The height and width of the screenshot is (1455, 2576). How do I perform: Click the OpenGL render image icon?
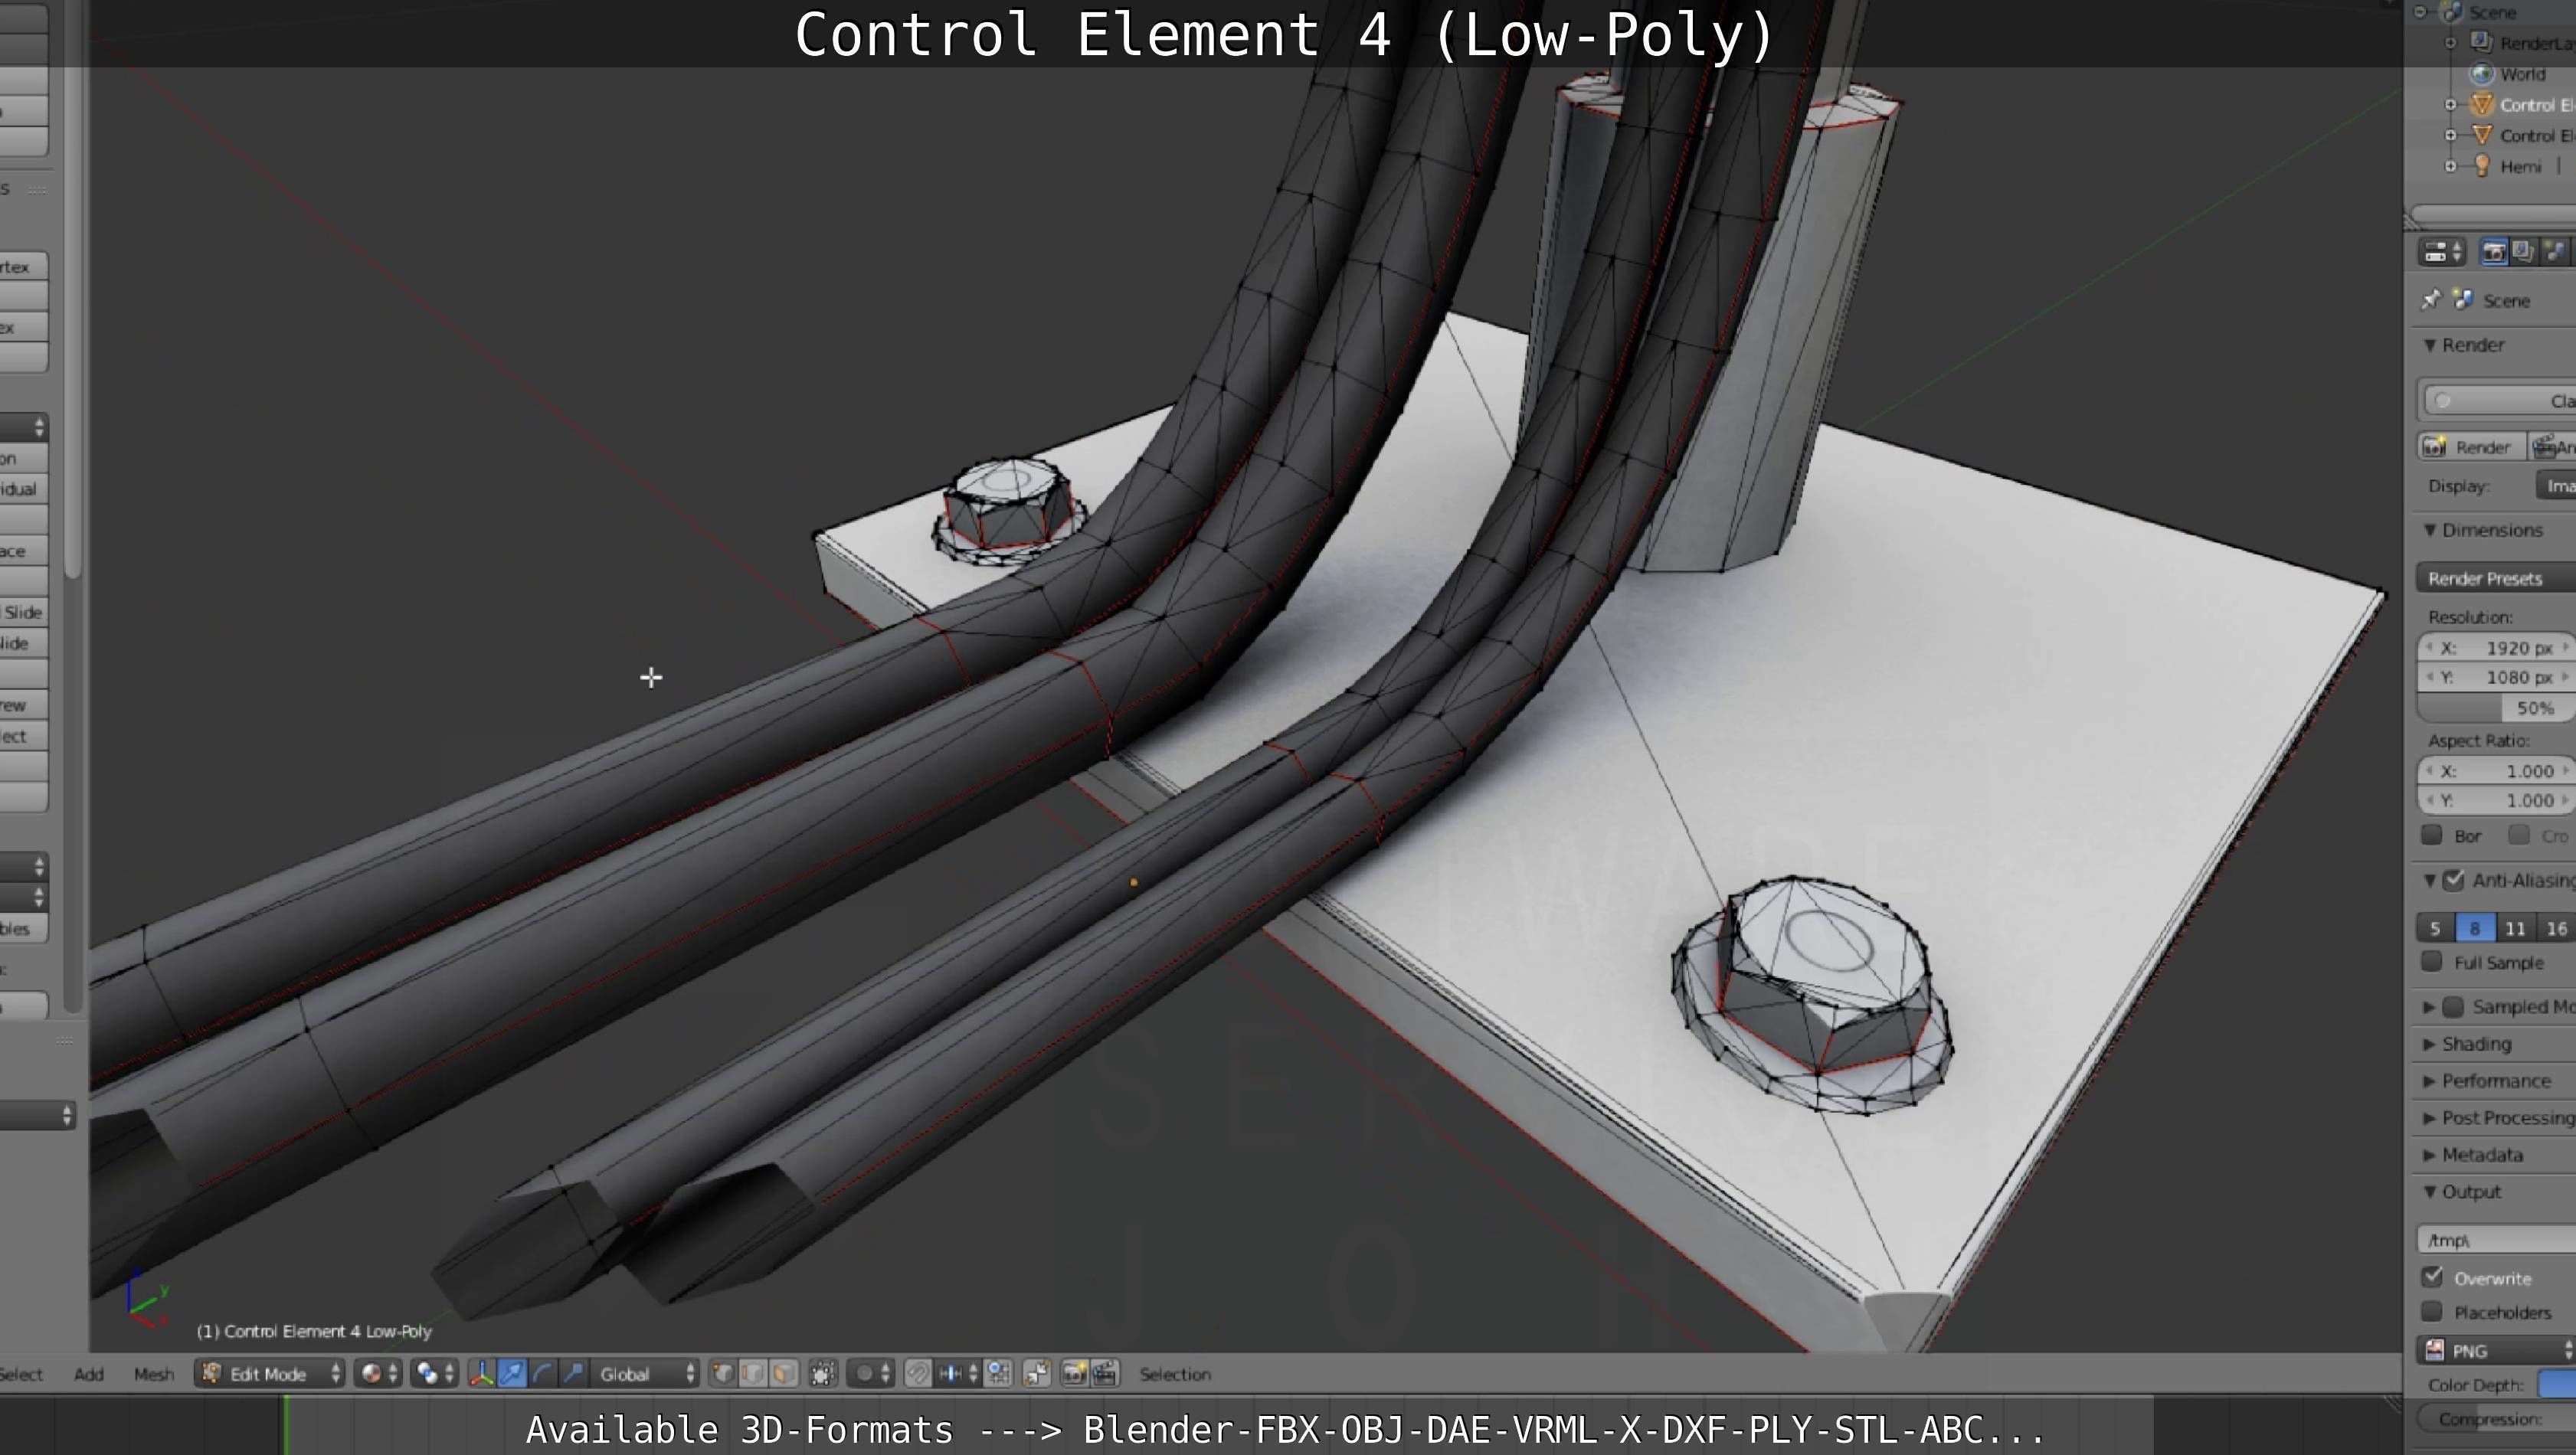pos(1075,1374)
